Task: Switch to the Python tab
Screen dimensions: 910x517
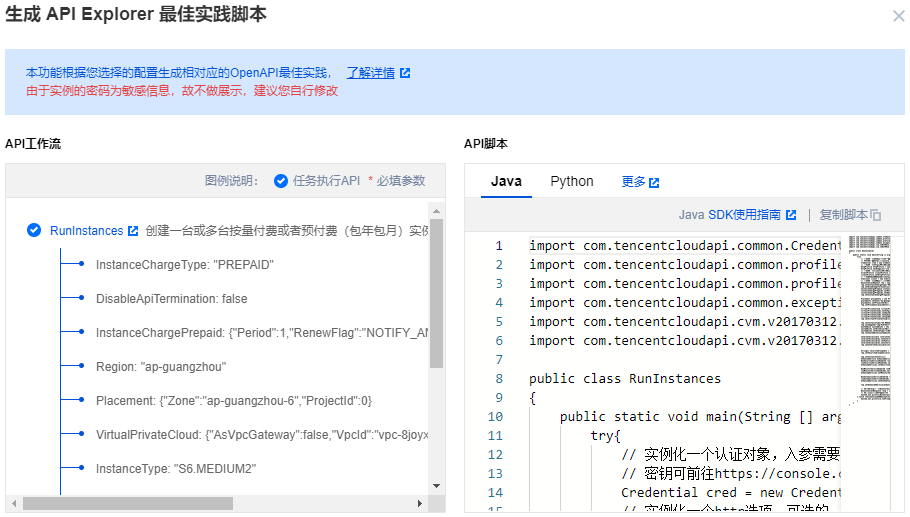Action: 572,181
